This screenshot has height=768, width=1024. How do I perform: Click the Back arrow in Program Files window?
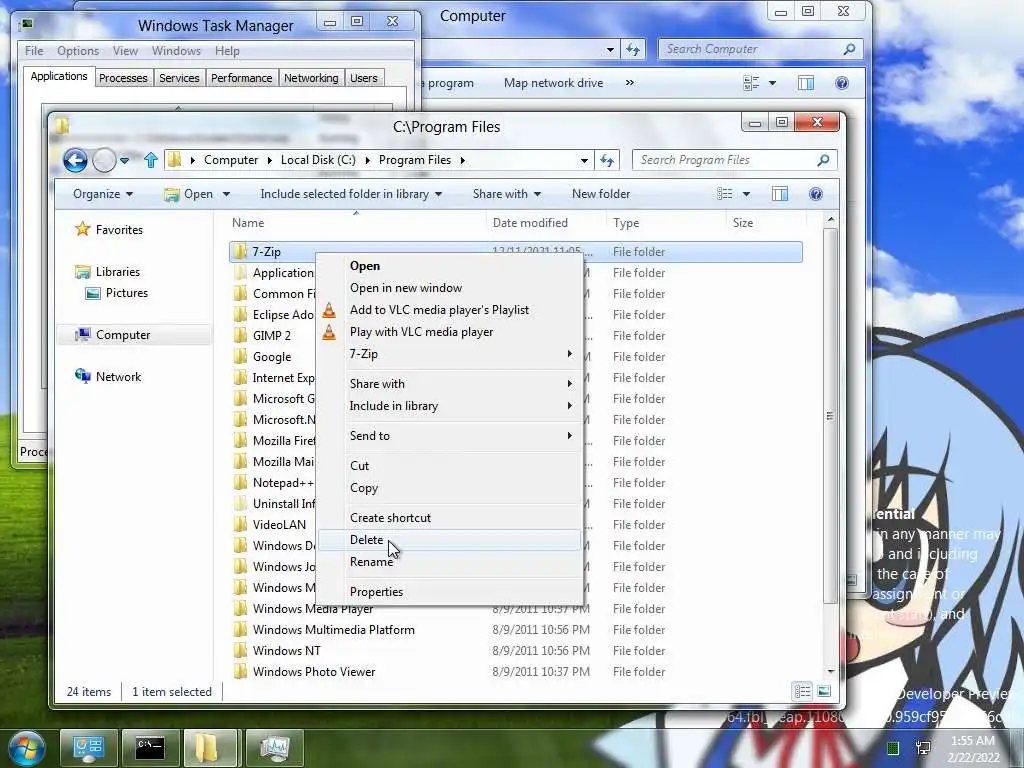coord(75,160)
